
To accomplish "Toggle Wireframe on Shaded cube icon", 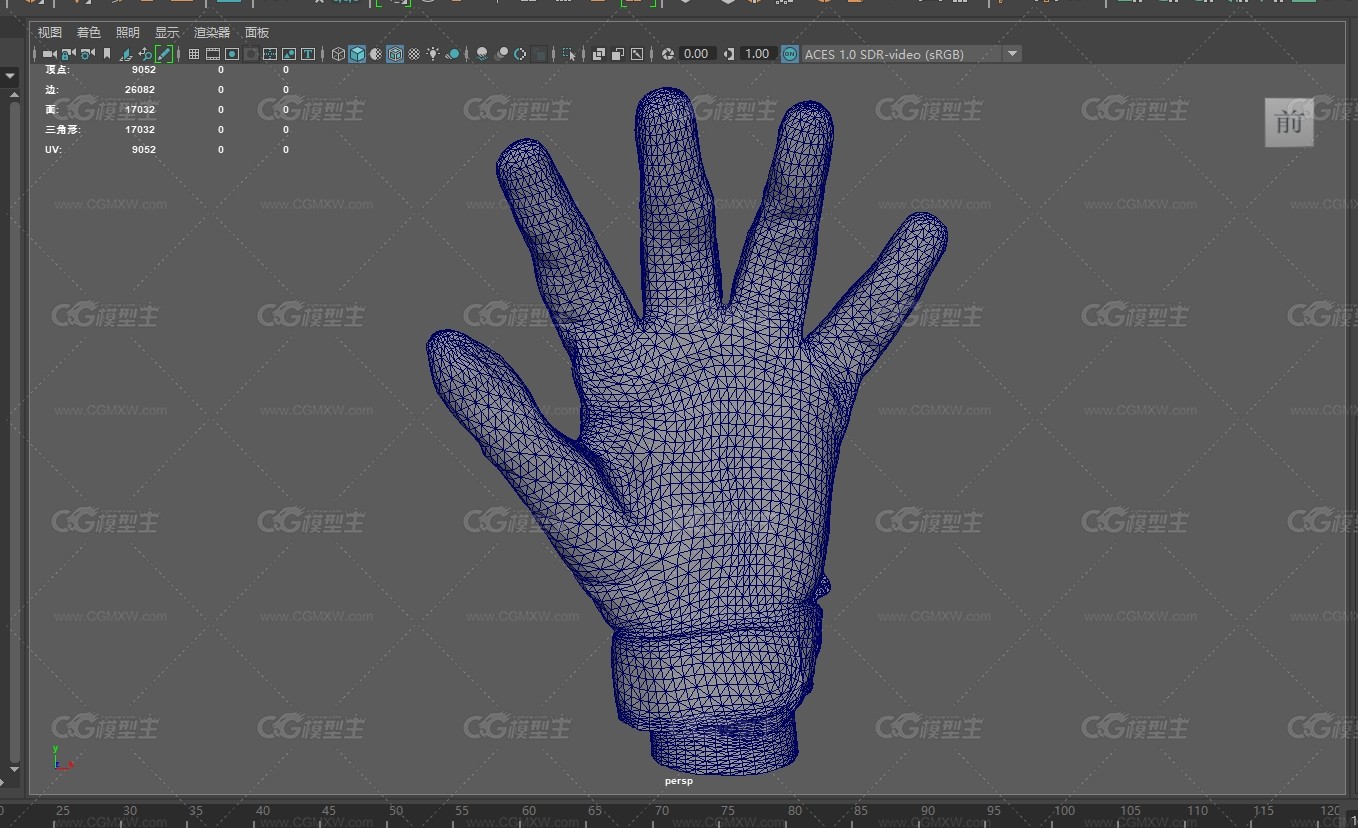I will 395,54.
